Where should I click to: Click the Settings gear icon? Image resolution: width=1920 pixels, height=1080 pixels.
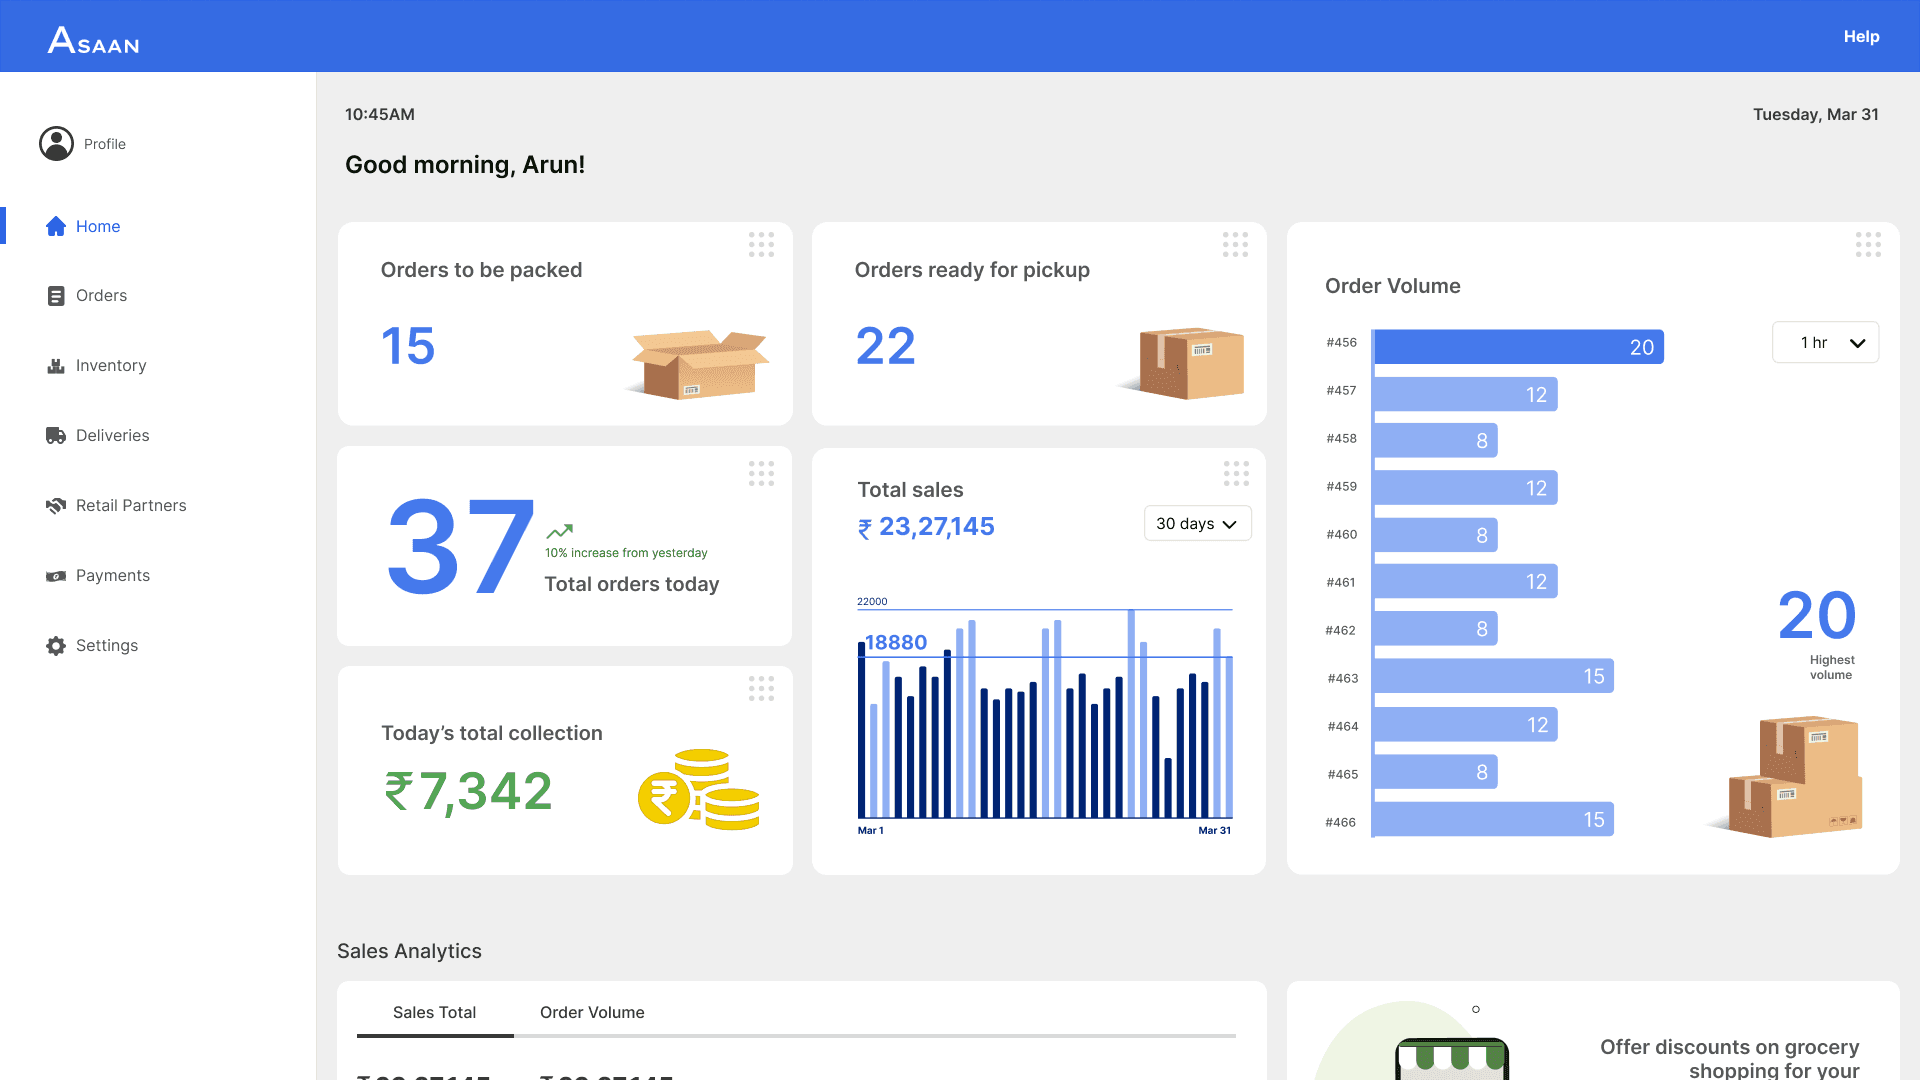(x=56, y=646)
